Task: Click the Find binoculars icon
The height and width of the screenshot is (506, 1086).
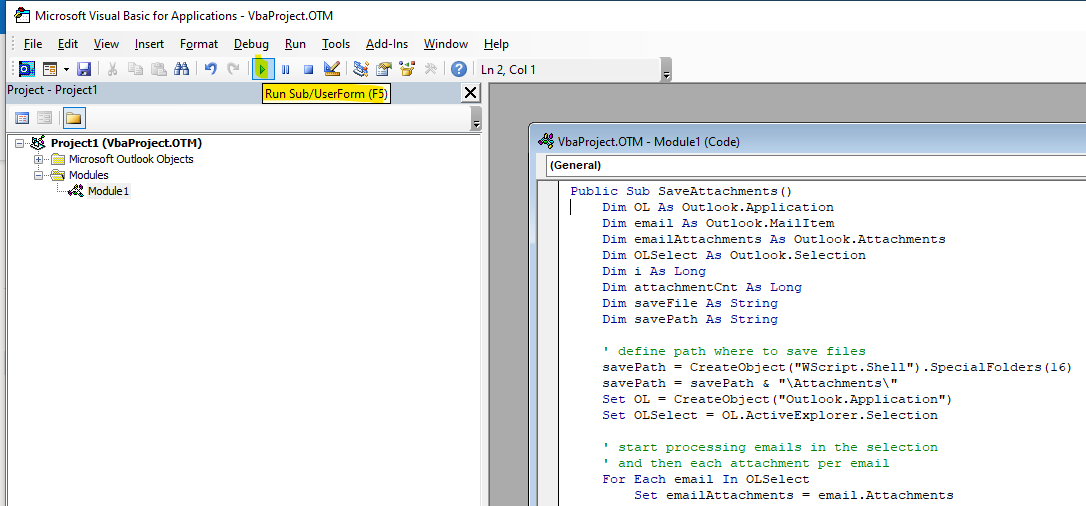Action: [x=182, y=69]
